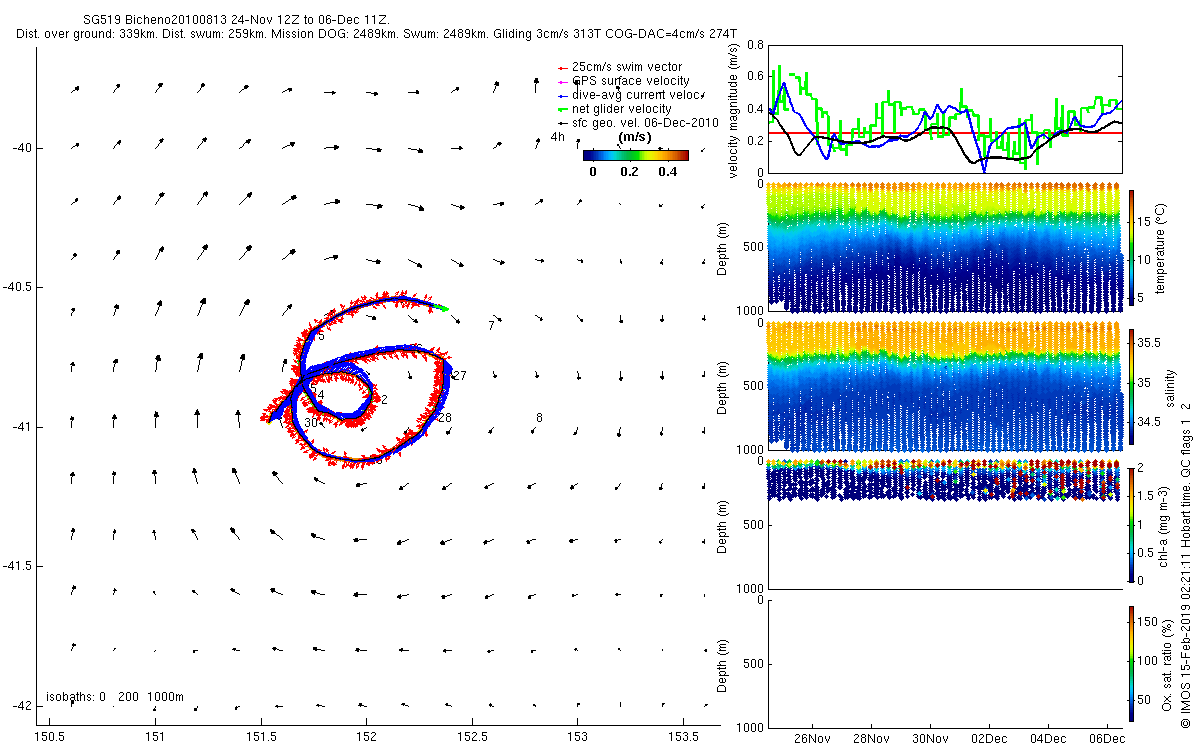Click the '28Nov' date tick
This screenshot has height=750, width=1200.
click(x=870, y=739)
